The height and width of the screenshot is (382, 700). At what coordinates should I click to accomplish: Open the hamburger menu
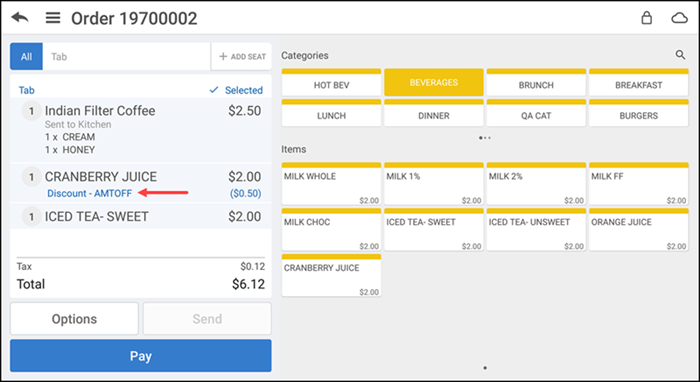pyautogui.click(x=53, y=18)
